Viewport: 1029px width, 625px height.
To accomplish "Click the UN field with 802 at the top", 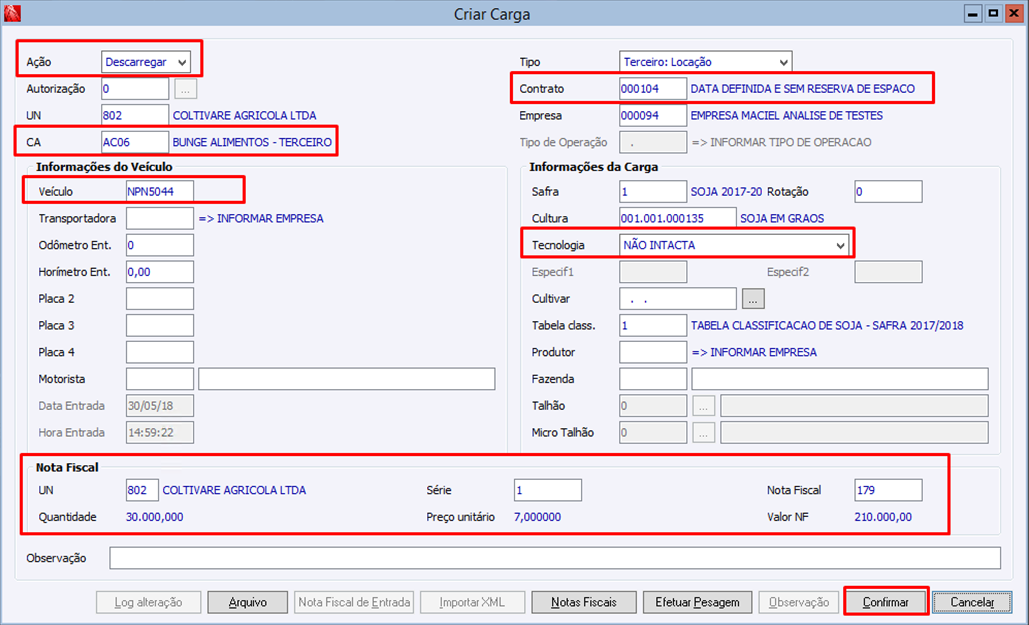I will tap(135, 116).
